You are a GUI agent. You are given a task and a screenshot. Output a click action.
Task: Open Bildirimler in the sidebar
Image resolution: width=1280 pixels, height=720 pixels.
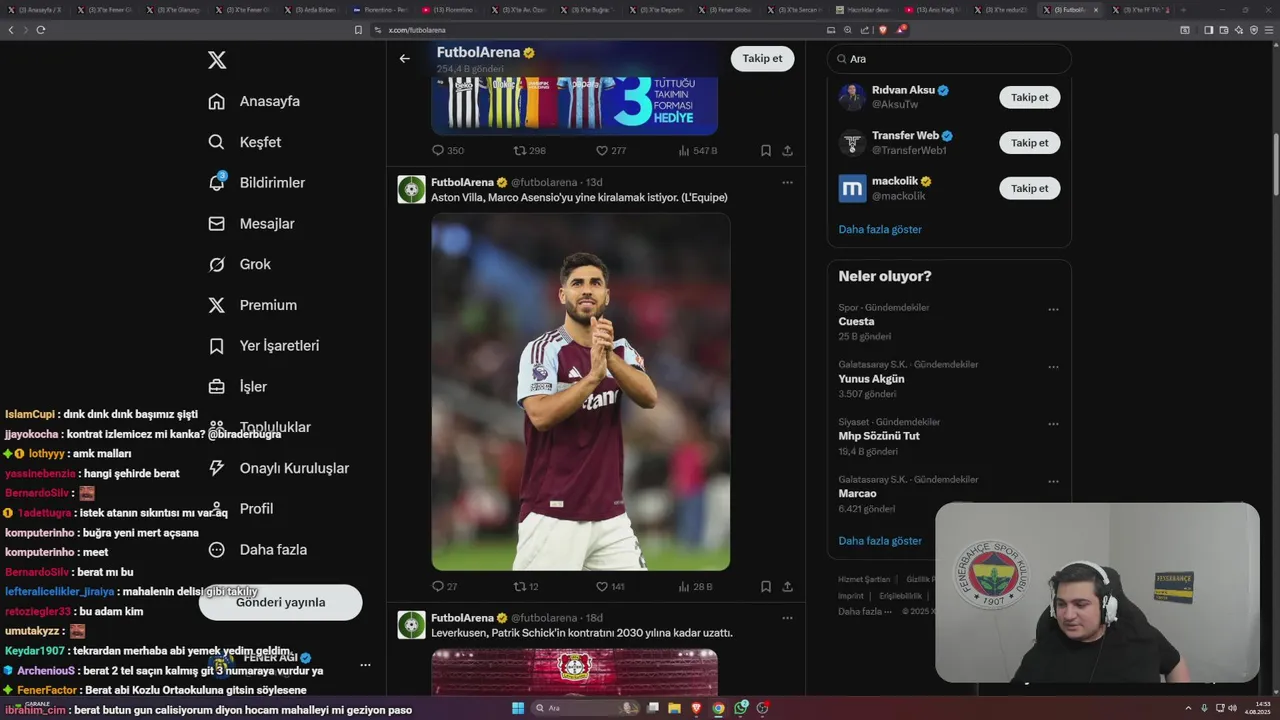pos(256,183)
